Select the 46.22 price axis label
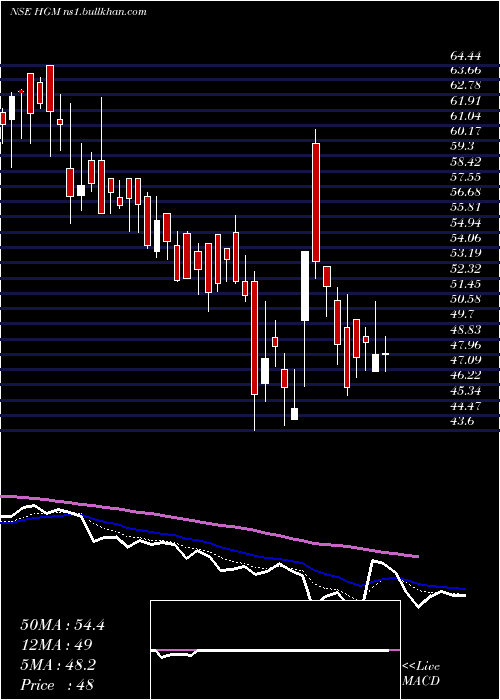Viewport: 500px width, 700px height. pos(466,375)
